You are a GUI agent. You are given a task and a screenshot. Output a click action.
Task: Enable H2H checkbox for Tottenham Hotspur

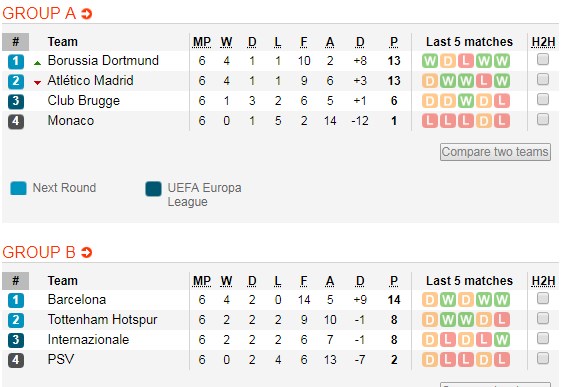[x=543, y=318]
